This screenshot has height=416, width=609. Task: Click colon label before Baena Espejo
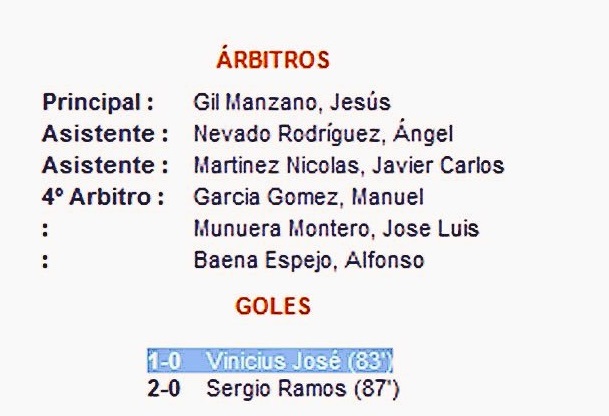tap(47, 261)
